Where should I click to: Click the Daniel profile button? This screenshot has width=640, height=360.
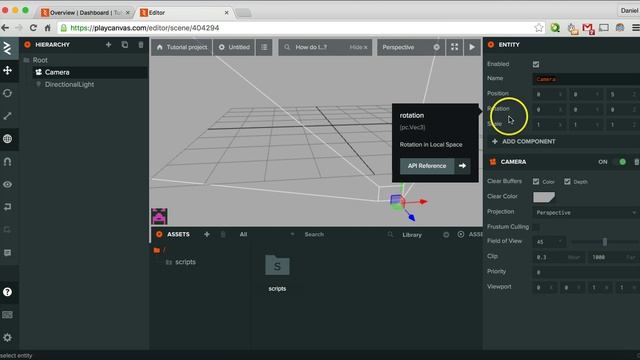tap(629, 11)
